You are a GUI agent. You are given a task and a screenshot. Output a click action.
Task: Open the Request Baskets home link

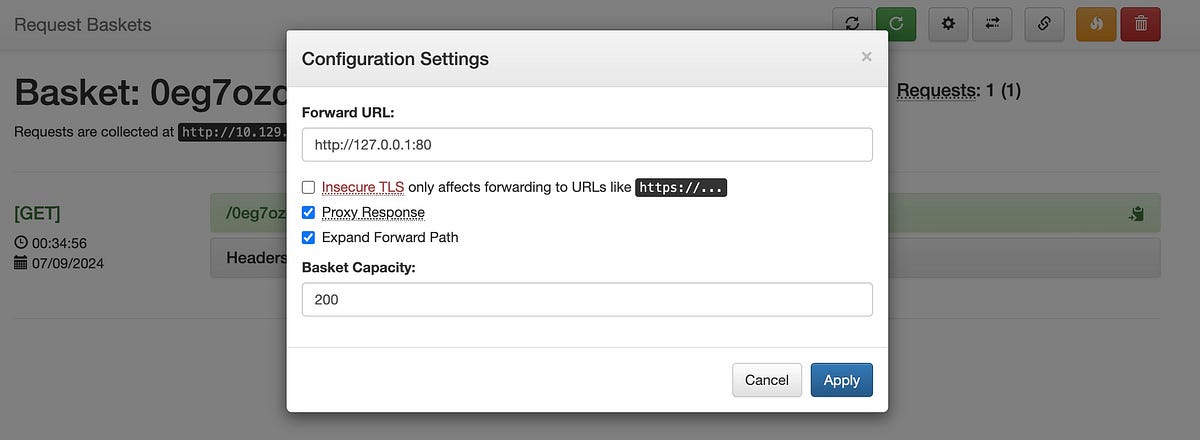[83, 24]
